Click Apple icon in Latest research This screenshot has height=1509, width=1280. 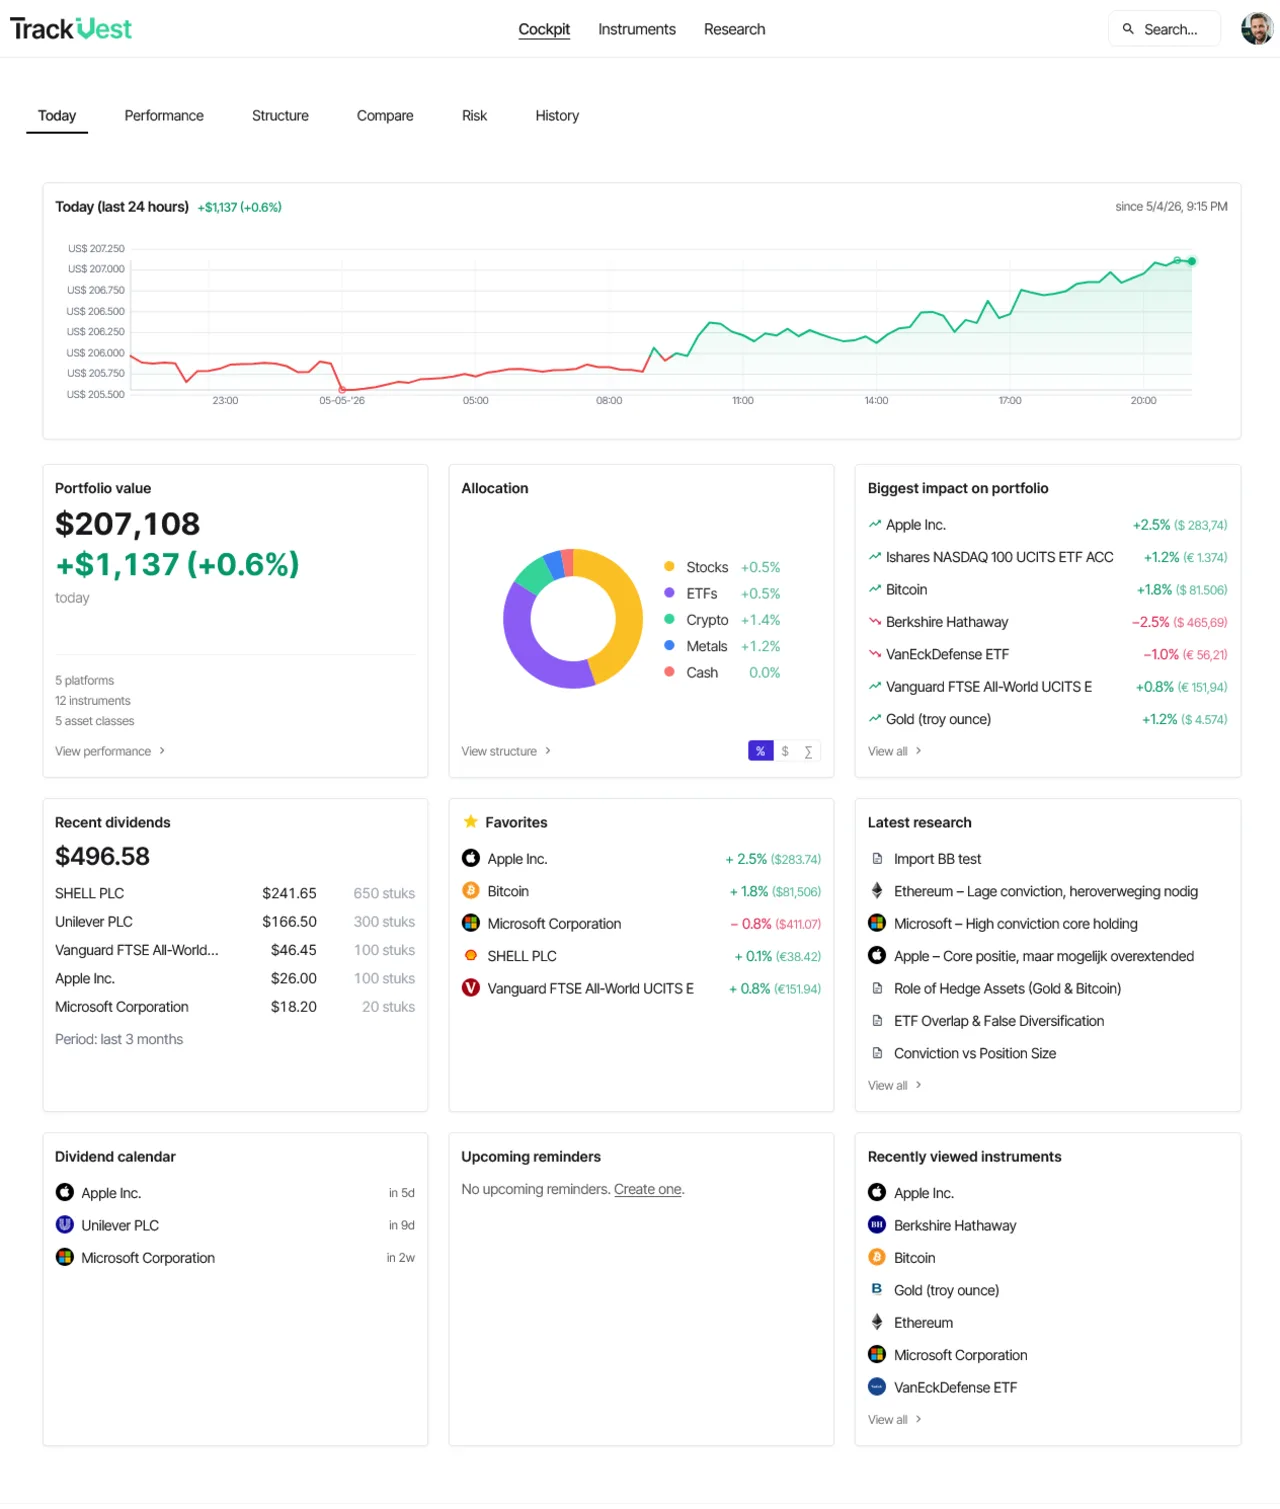pos(877,956)
